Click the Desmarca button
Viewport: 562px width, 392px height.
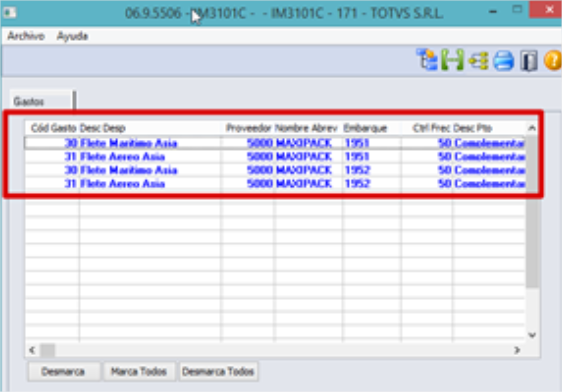(x=63, y=371)
